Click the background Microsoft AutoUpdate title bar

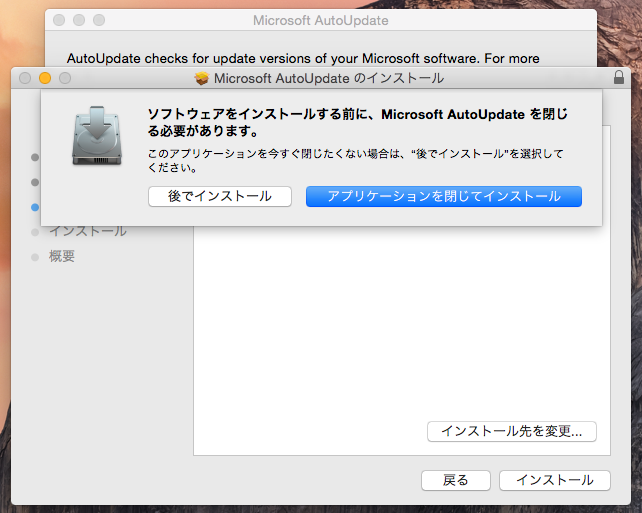tap(321, 20)
